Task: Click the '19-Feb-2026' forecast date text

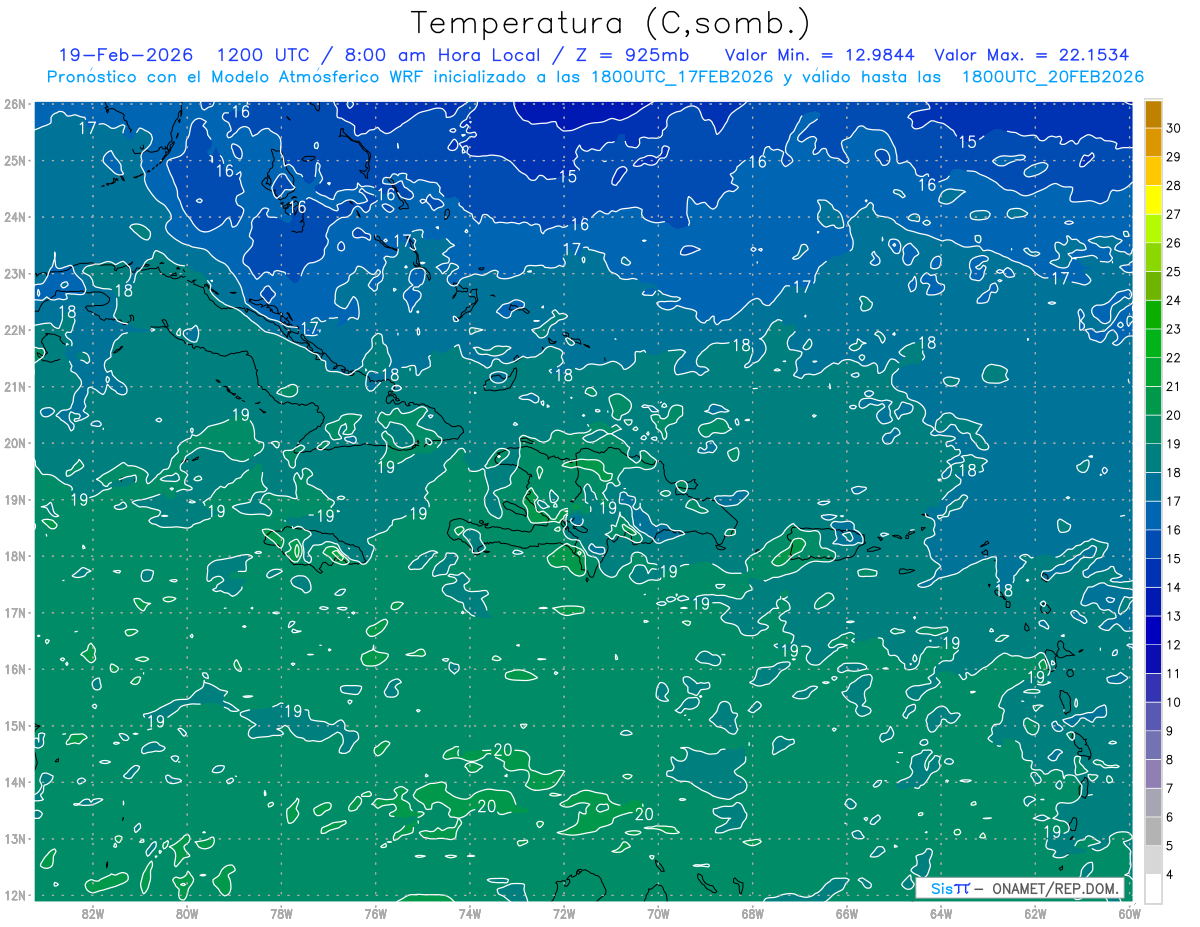Action: (x=126, y=55)
